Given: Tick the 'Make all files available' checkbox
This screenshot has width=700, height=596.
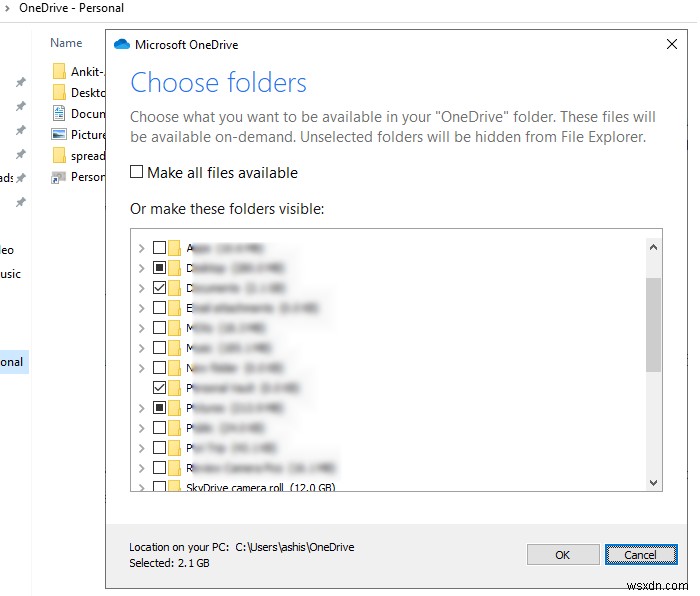Looking at the screenshot, I should 136,172.
